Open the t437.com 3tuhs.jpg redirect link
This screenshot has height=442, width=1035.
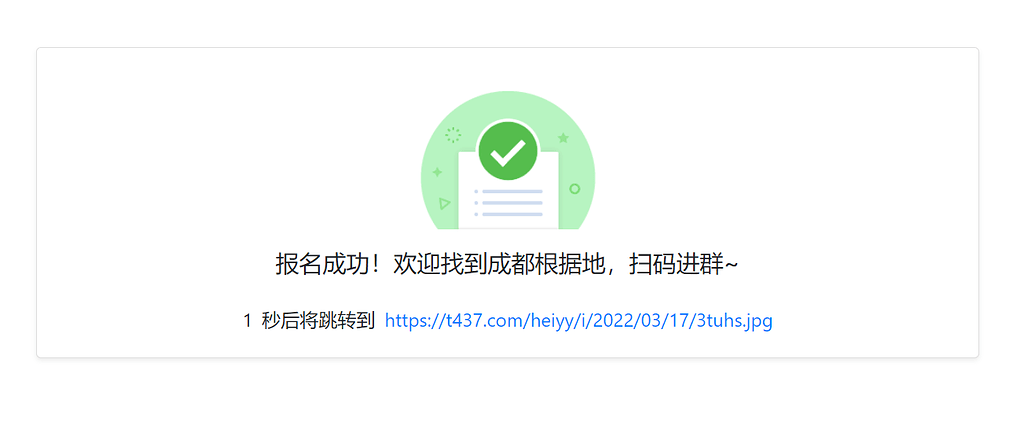[578, 321]
